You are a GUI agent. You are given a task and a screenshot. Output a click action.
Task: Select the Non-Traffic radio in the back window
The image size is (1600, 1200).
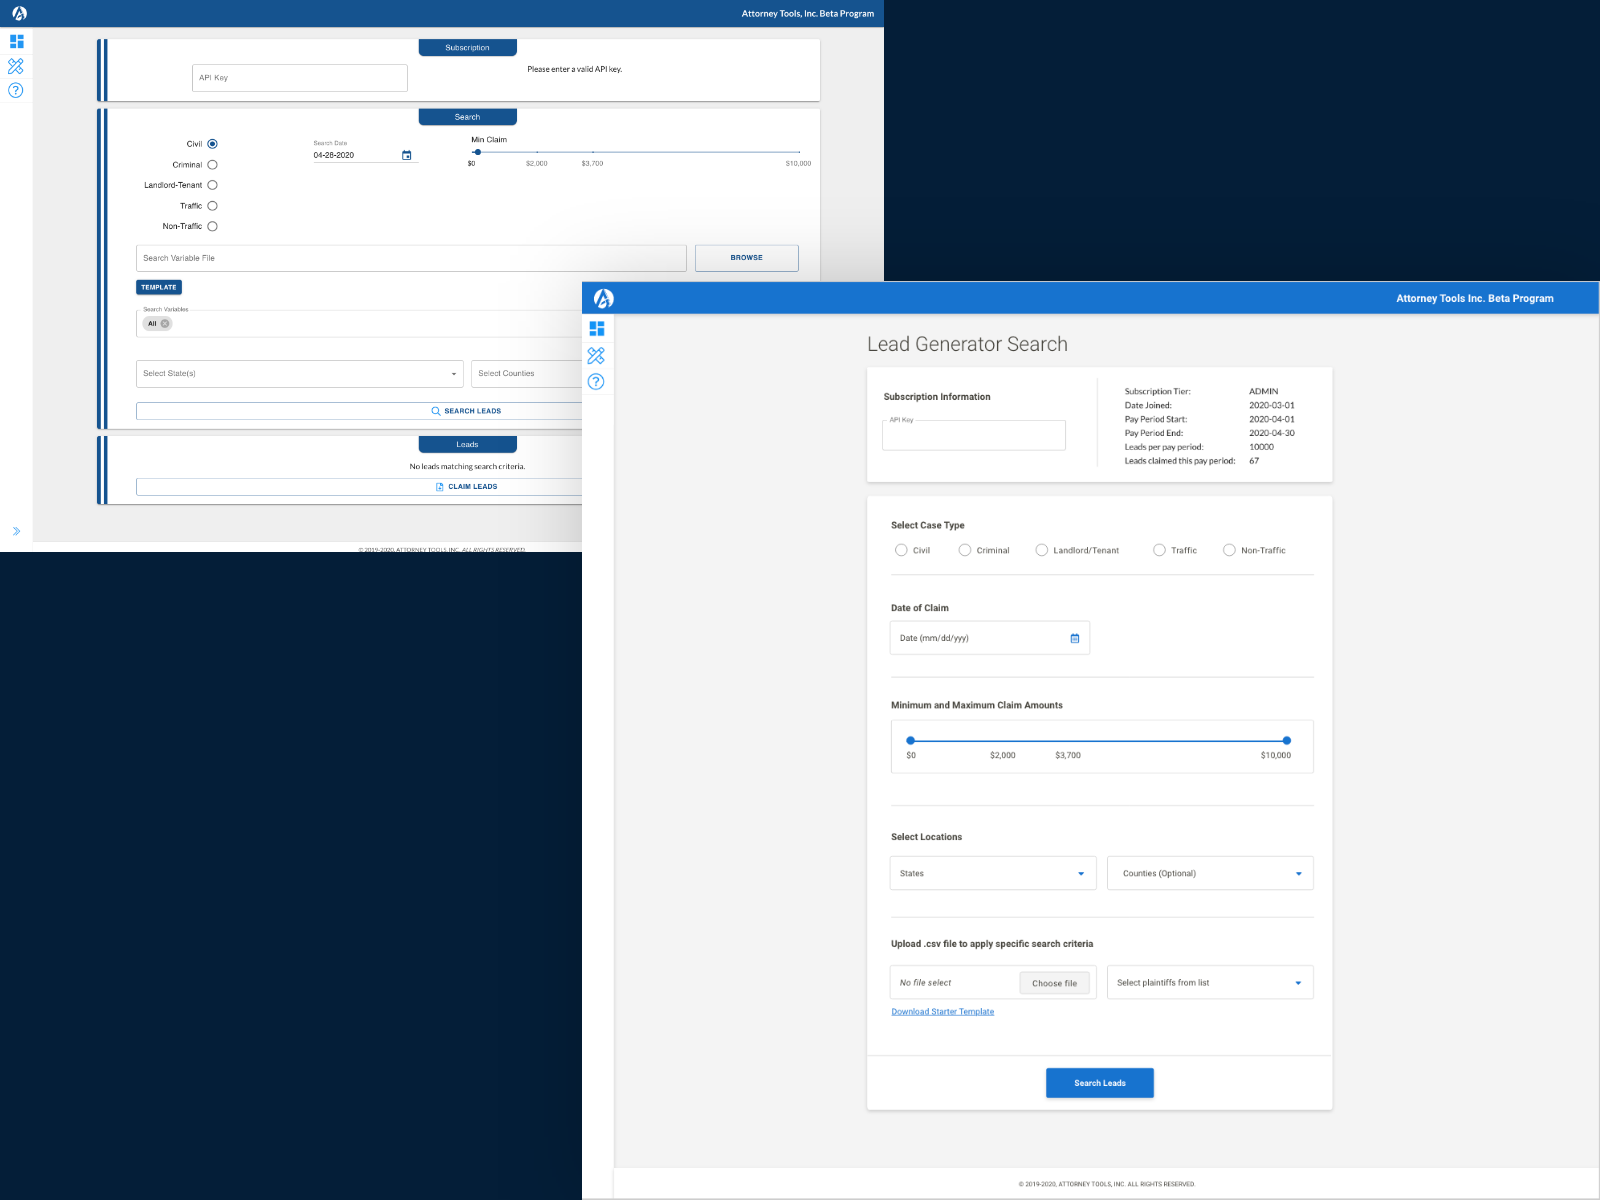(x=212, y=227)
